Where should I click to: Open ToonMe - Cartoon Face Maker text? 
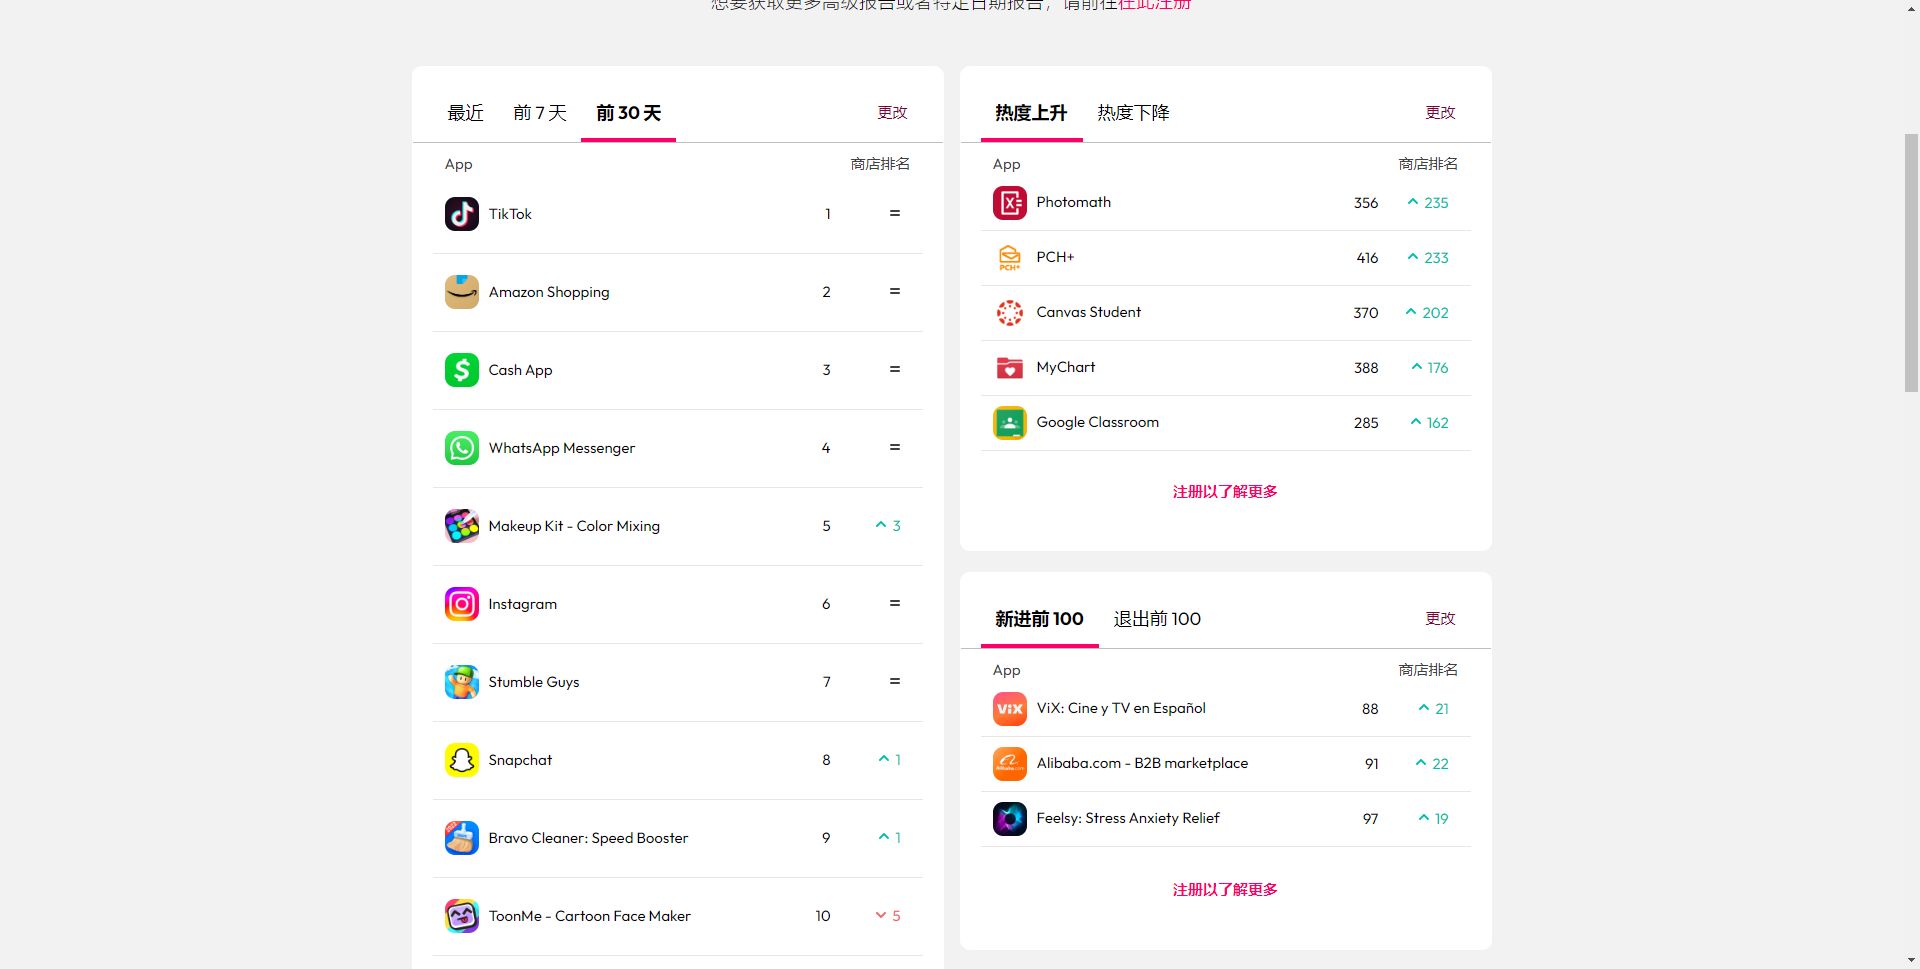(589, 916)
